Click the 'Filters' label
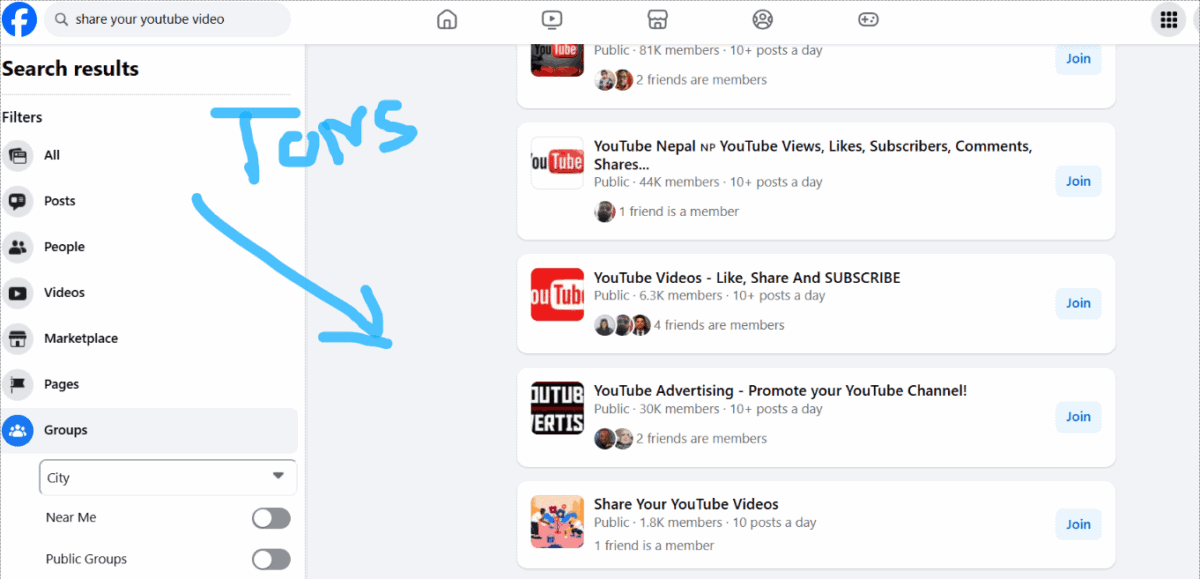The height and width of the screenshot is (579, 1200). pos(22,117)
